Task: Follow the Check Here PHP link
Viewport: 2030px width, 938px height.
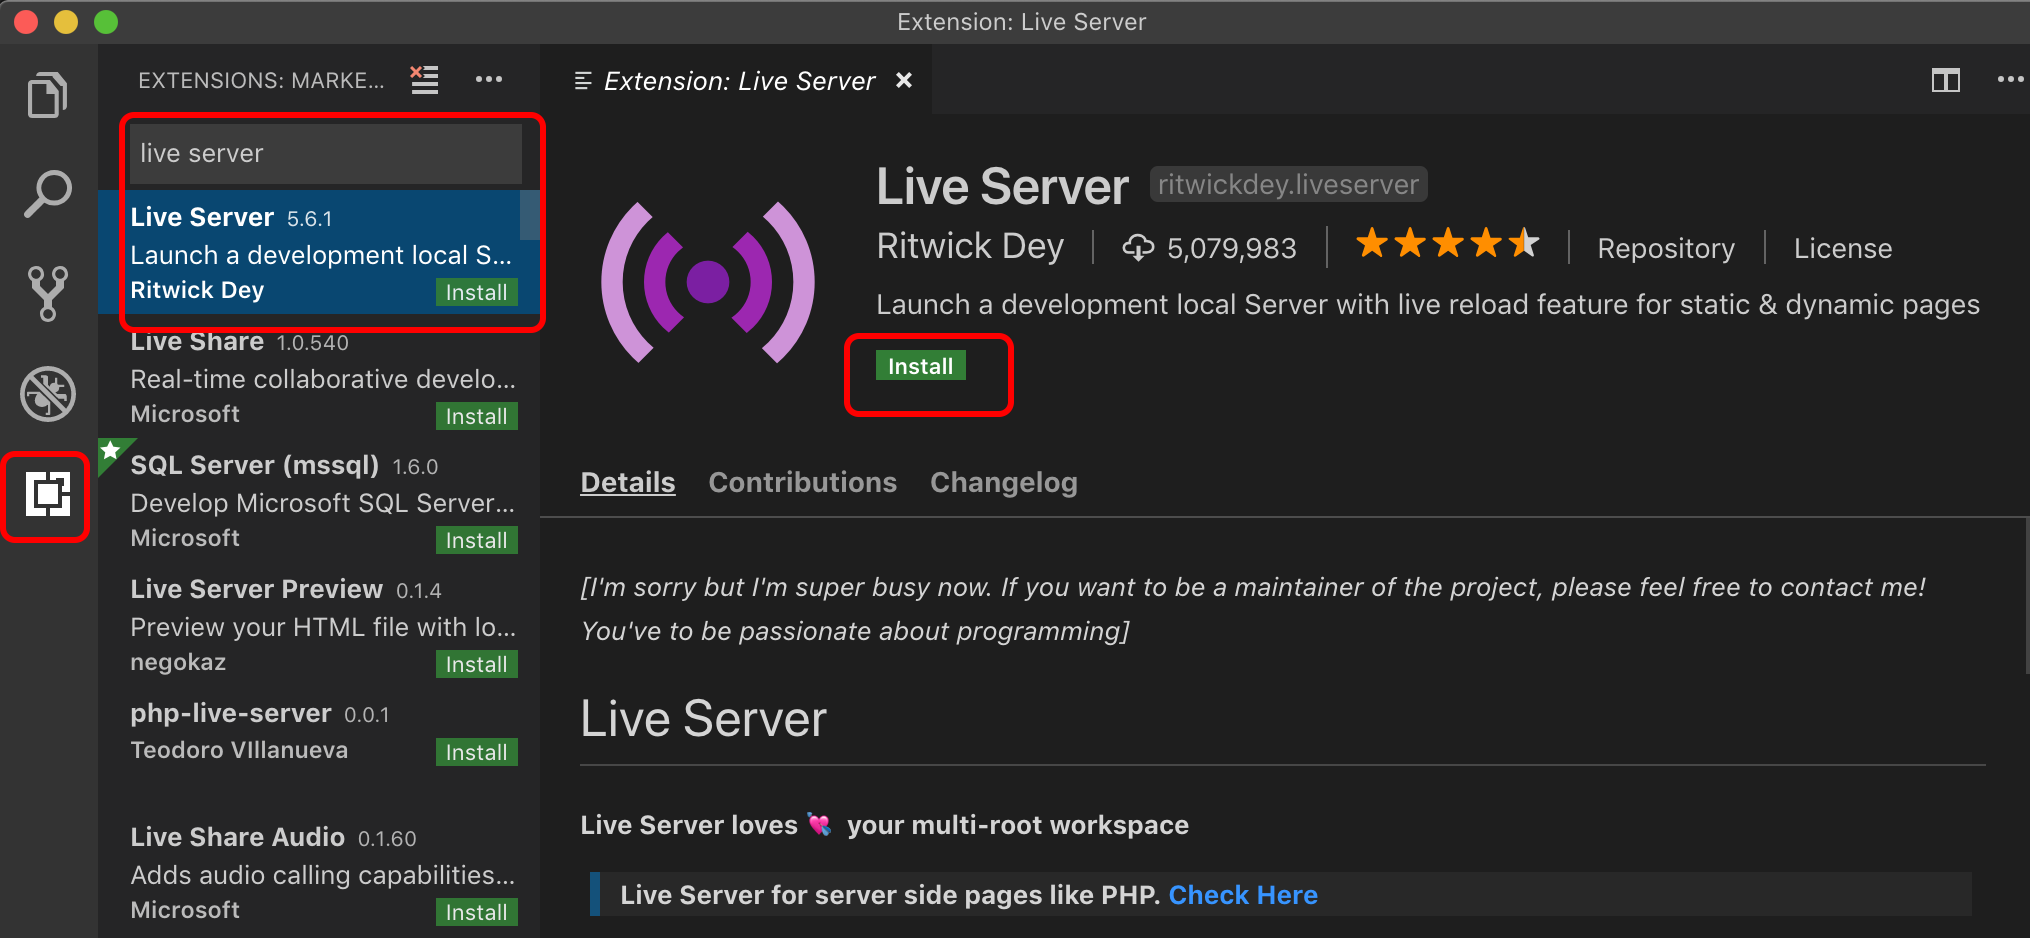Action: click(1243, 895)
